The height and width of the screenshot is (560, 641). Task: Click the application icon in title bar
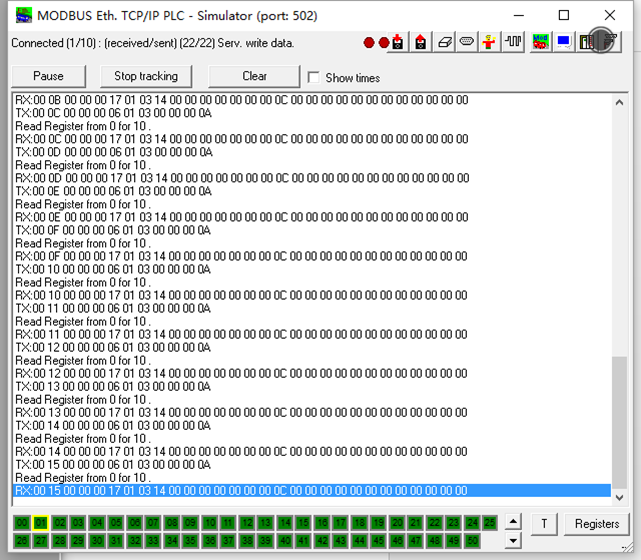click(x=24, y=16)
